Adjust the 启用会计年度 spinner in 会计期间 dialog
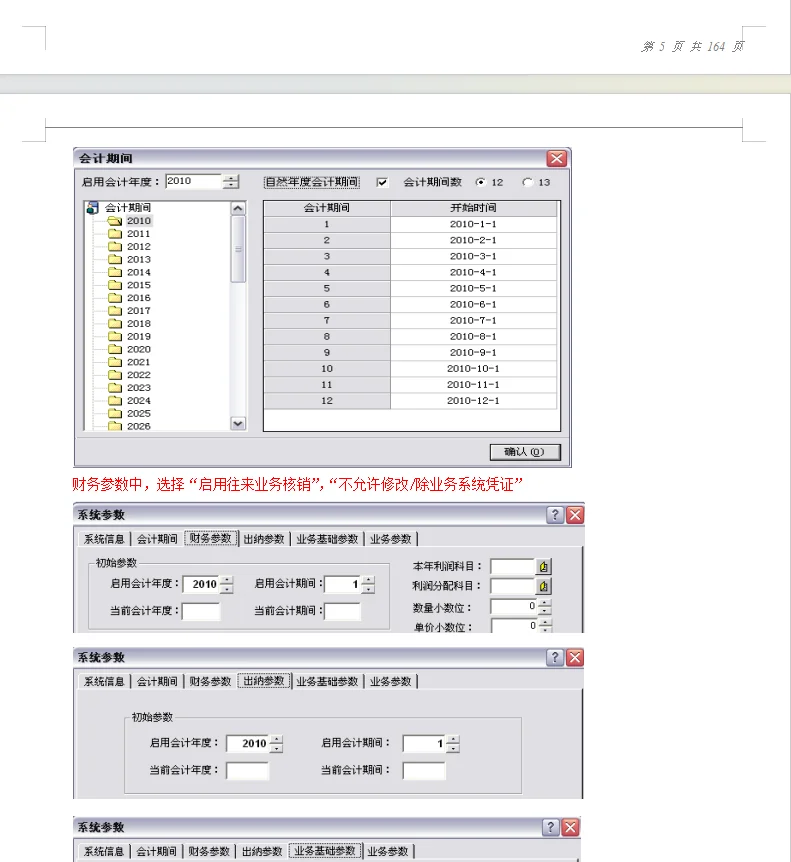 pyautogui.click(x=231, y=181)
